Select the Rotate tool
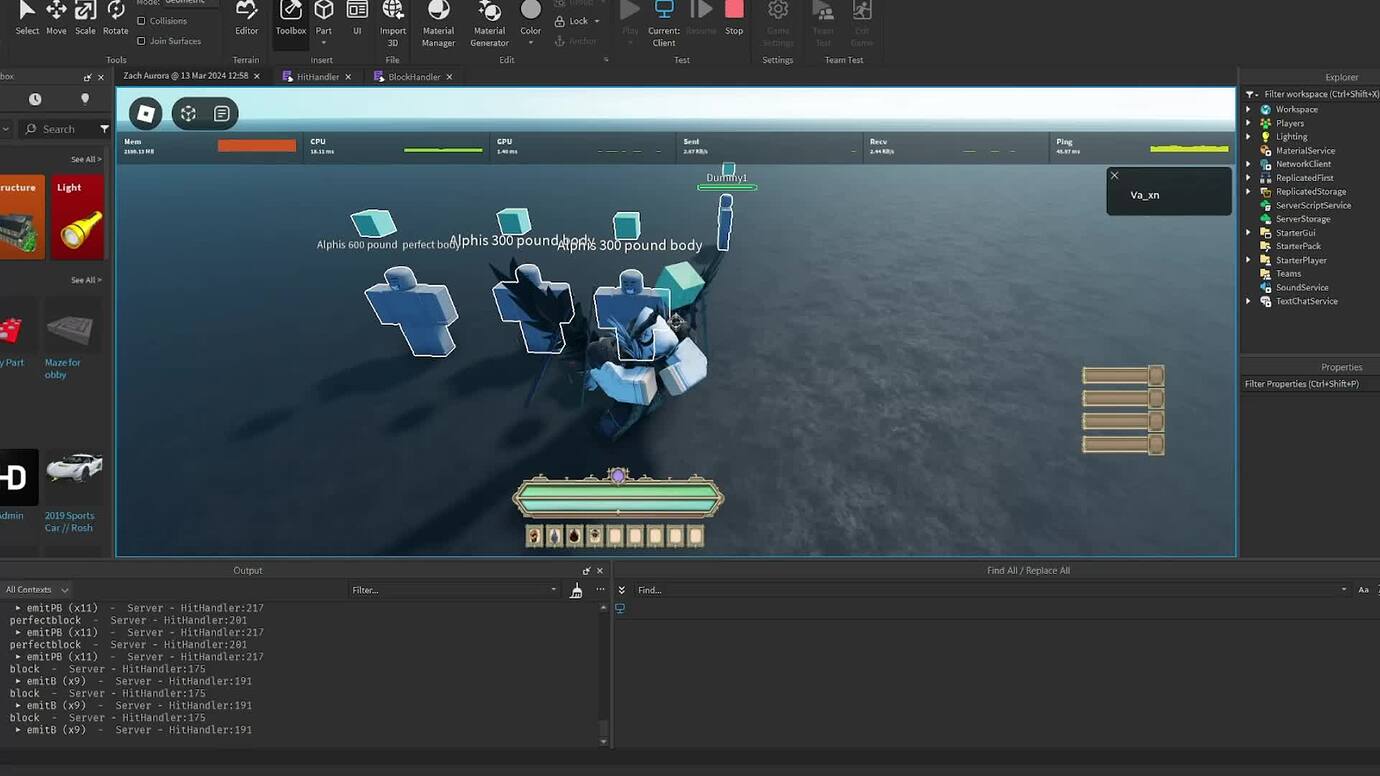Viewport: 1380px width, 776px height. point(115,20)
